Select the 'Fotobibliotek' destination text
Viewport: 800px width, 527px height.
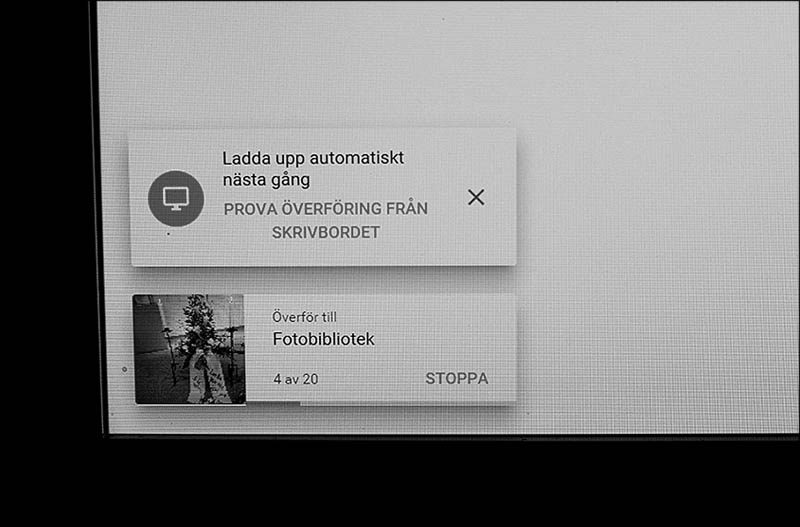(323, 339)
